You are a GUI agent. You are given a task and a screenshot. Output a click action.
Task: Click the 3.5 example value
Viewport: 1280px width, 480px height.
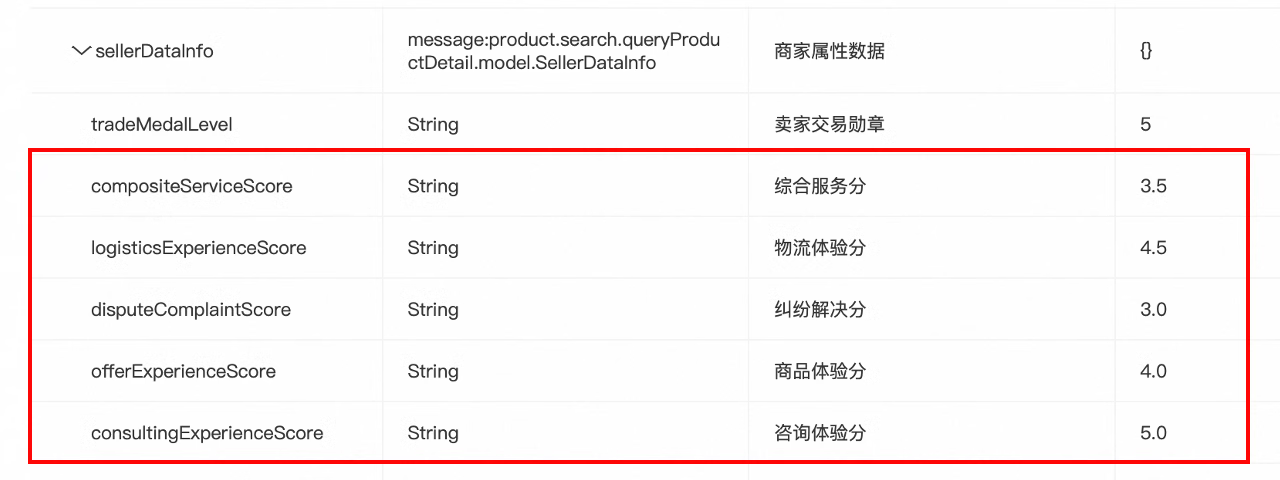(x=1153, y=186)
